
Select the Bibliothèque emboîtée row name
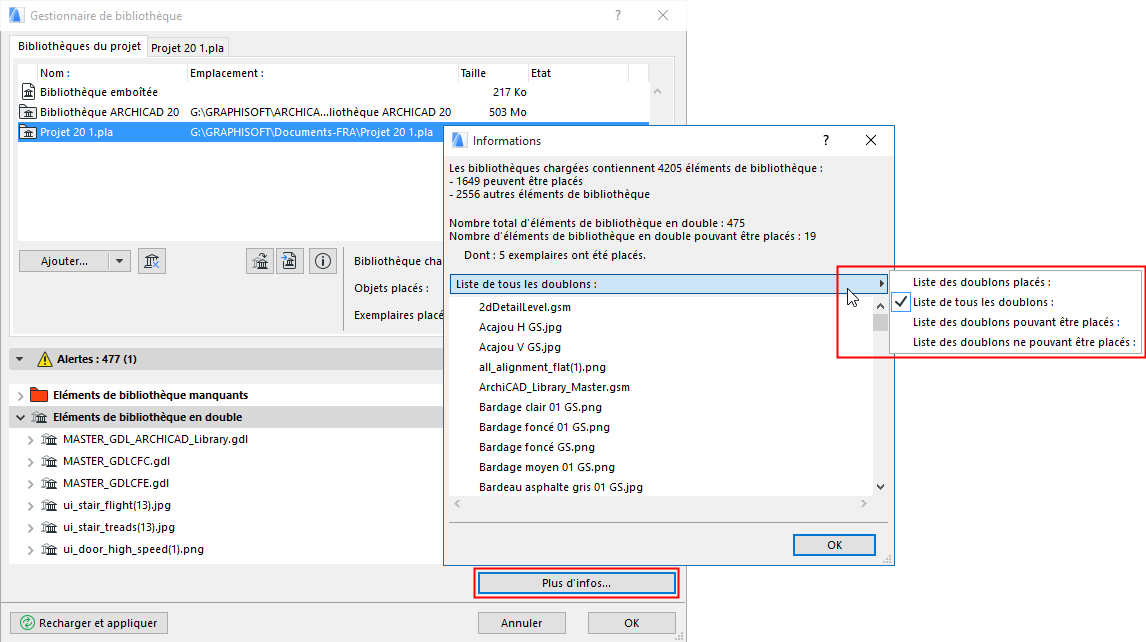99,92
